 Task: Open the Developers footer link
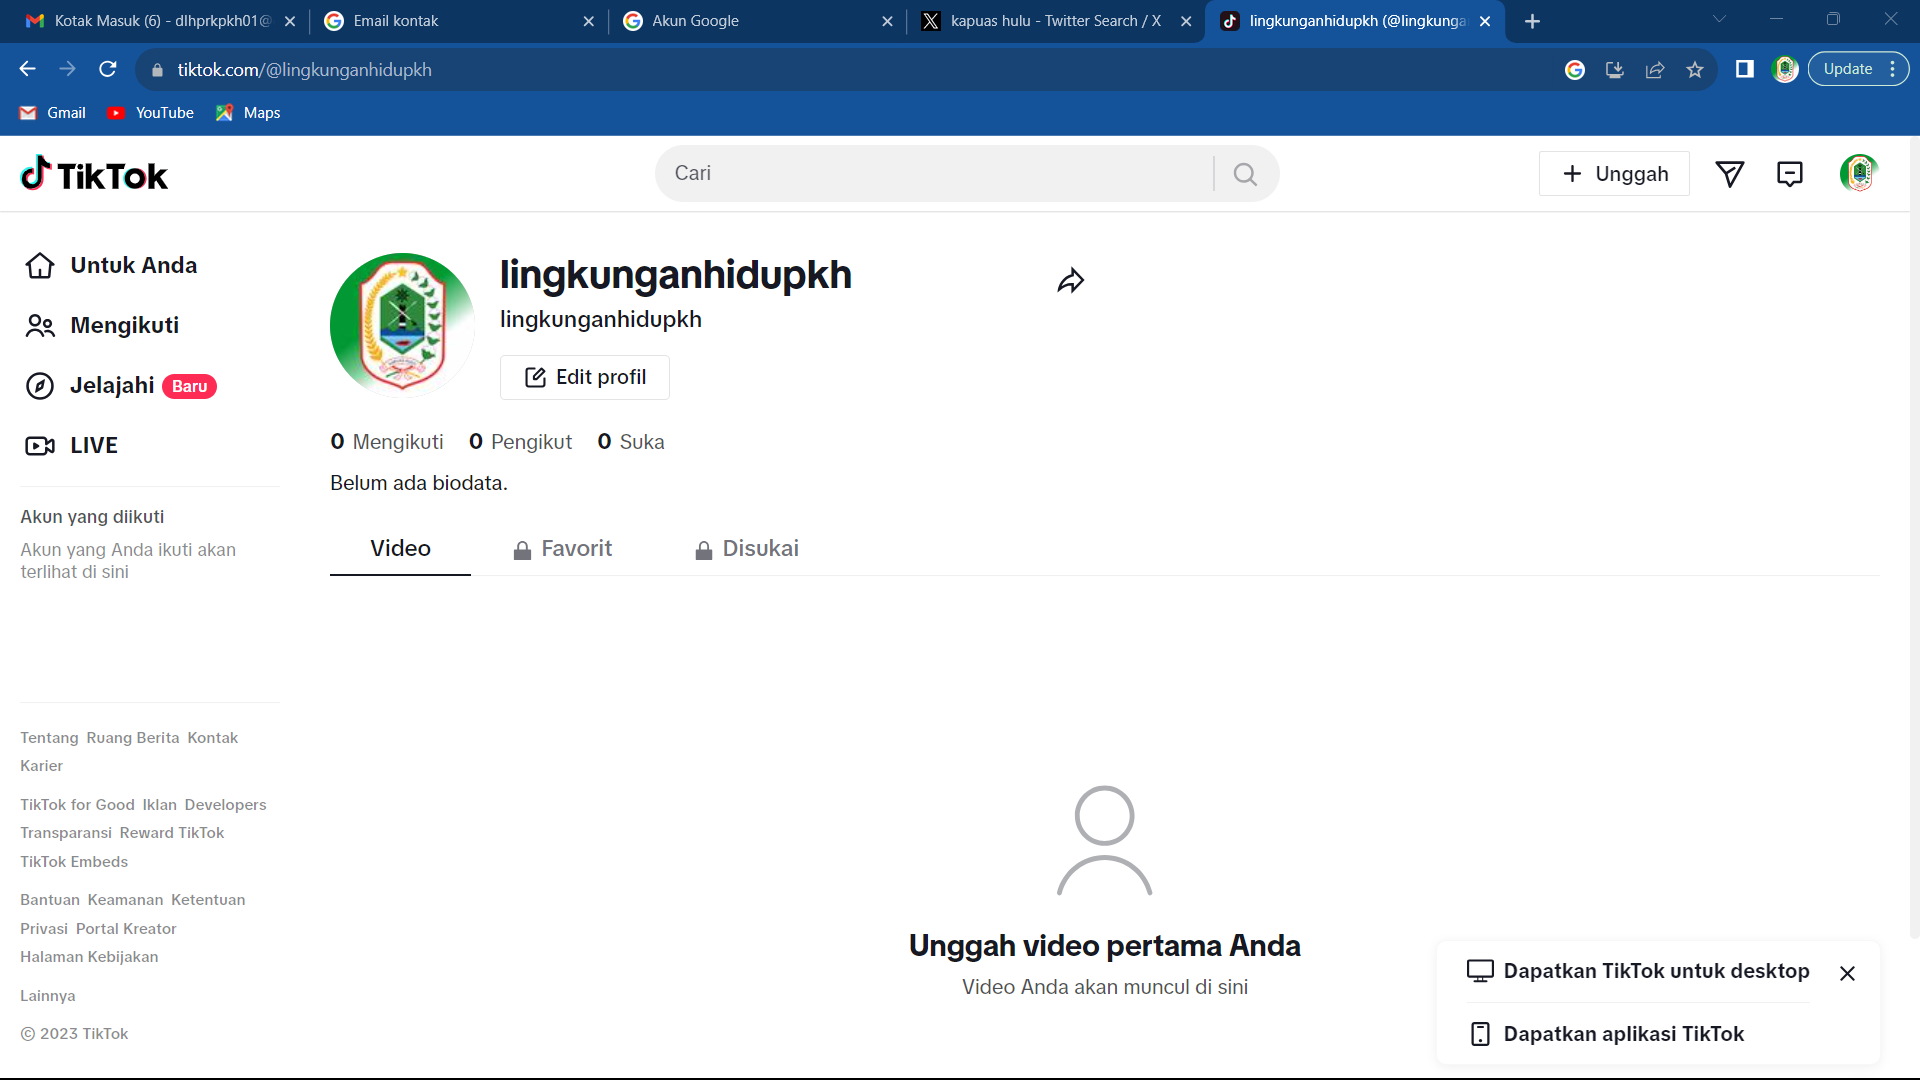coord(225,805)
